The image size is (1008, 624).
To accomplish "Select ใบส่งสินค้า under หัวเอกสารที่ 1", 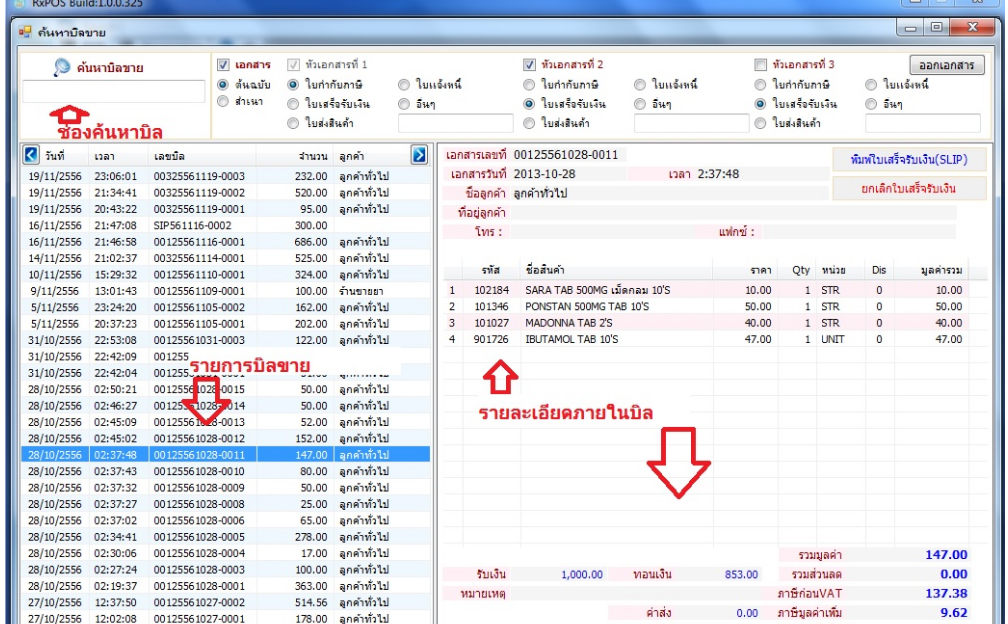I will point(293,123).
